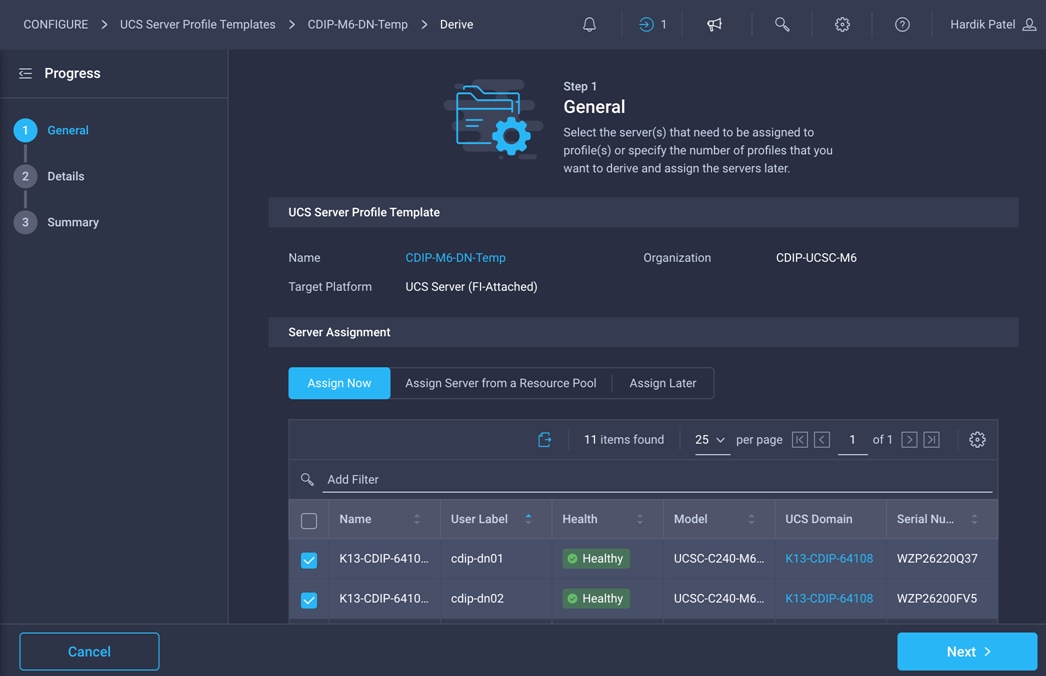Image resolution: width=1046 pixels, height=676 pixels.
Task: Click CDIP-M6-DN-Temp in the breadcrumb
Action: [x=358, y=25]
